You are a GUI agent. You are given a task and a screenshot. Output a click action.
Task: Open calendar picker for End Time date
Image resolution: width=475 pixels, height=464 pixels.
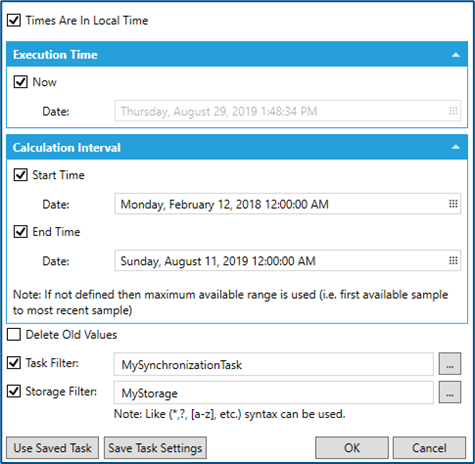click(x=453, y=260)
